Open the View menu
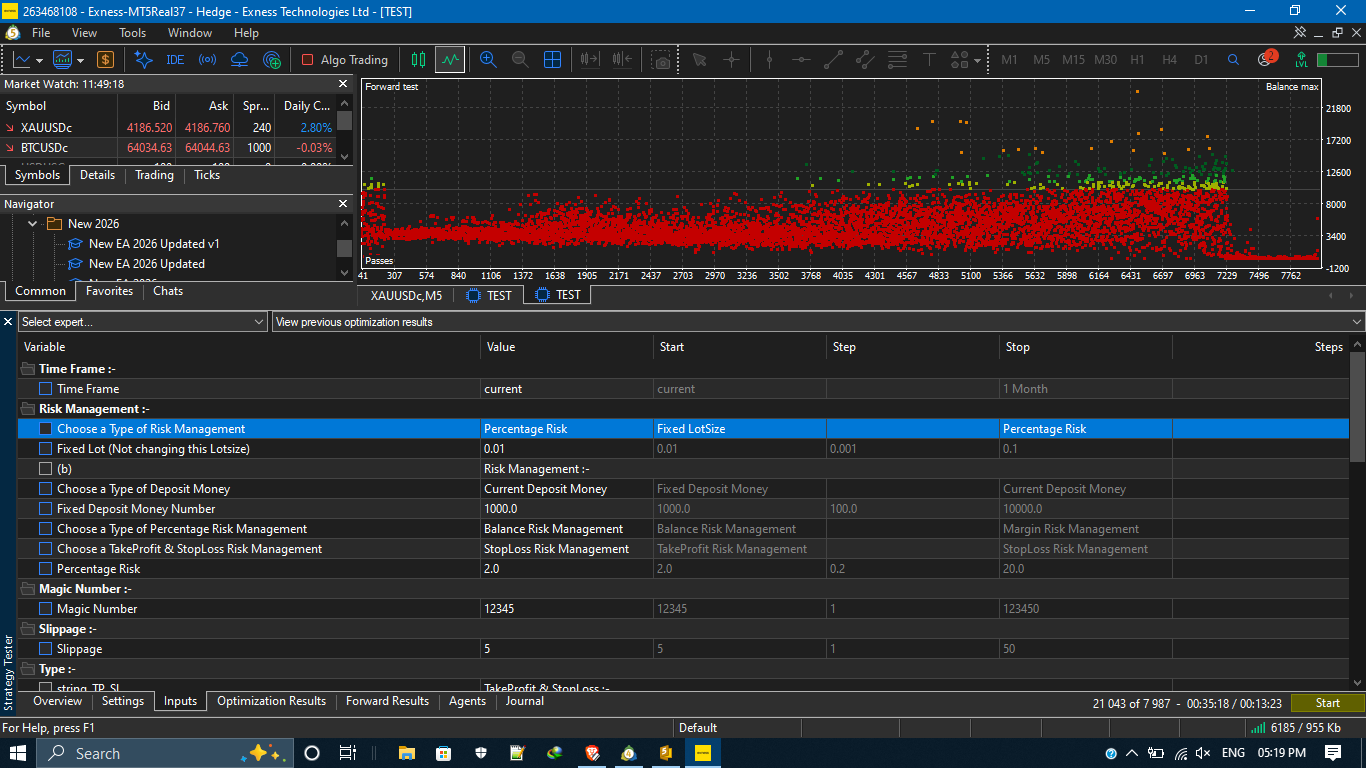Viewport: 1366px width, 768px height. (x=85, y=33)
